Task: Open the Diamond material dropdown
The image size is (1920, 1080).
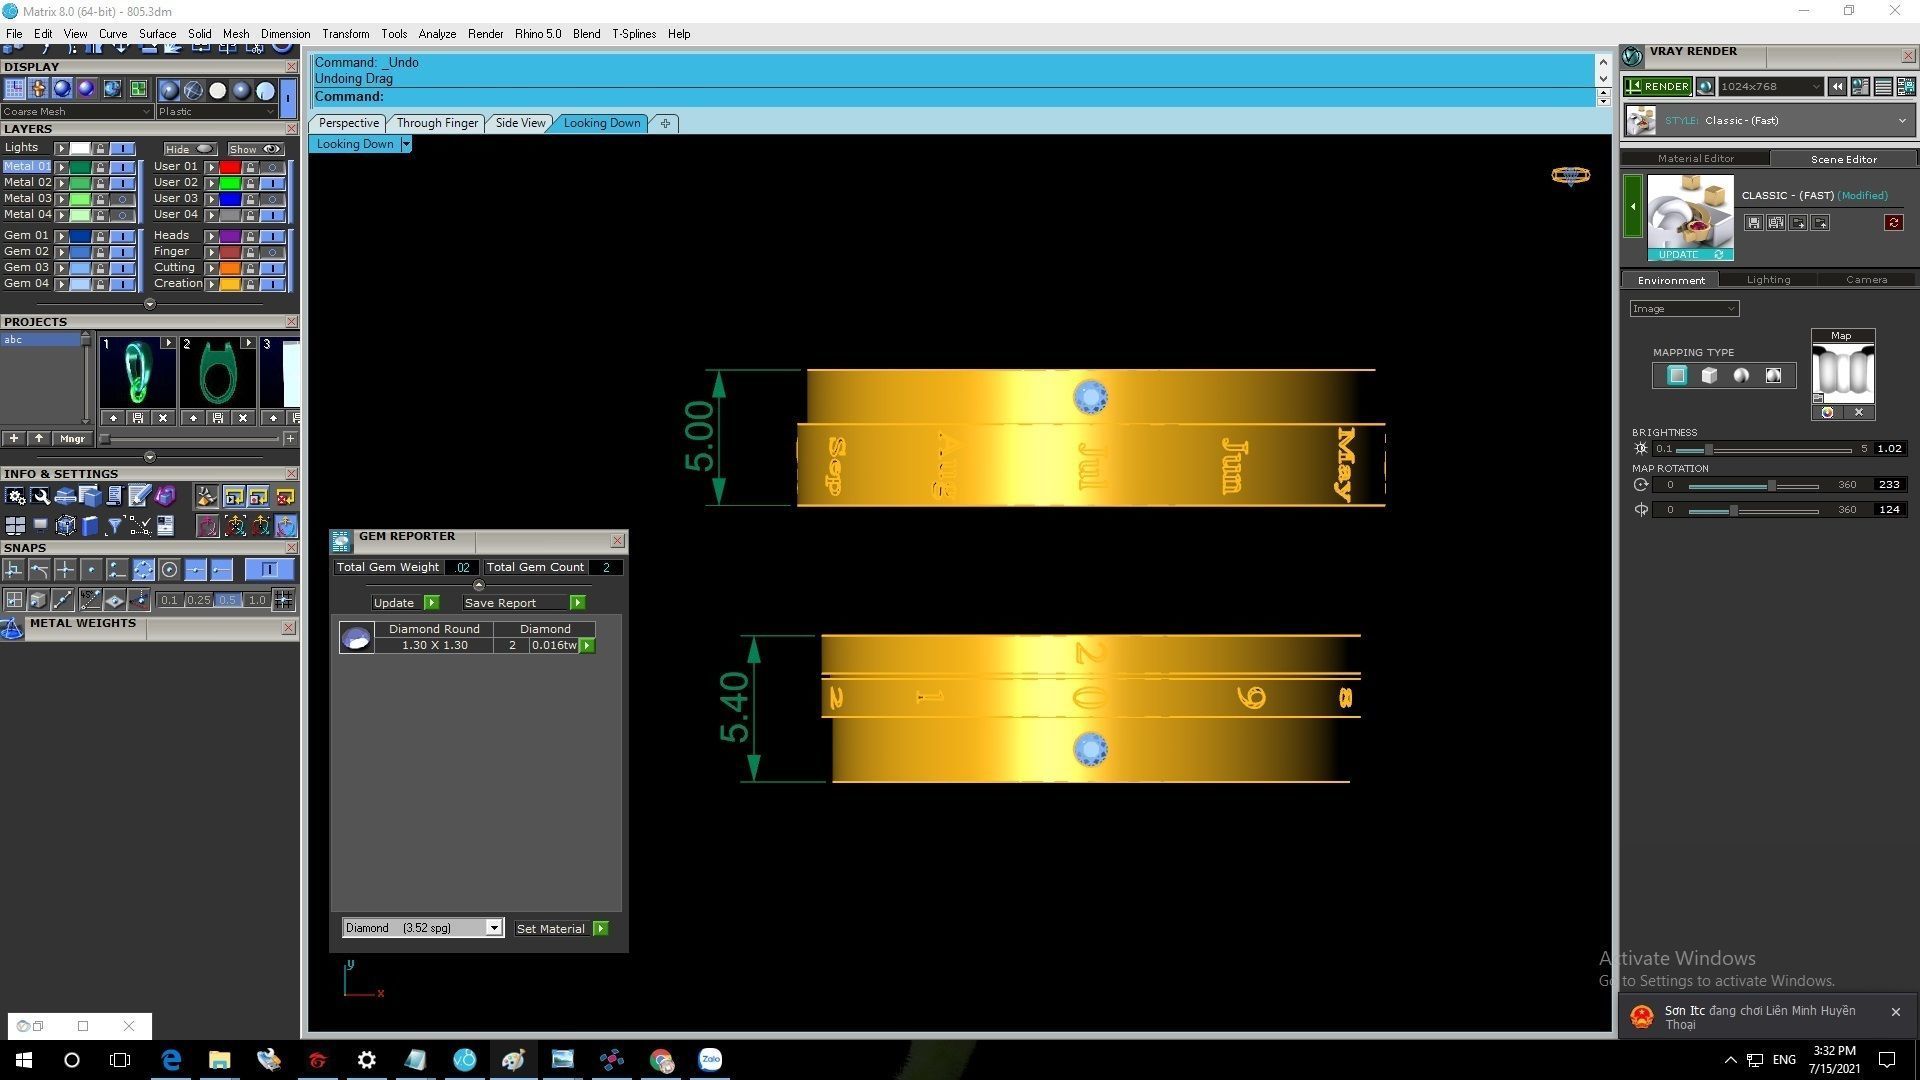Action: point(493,928)
